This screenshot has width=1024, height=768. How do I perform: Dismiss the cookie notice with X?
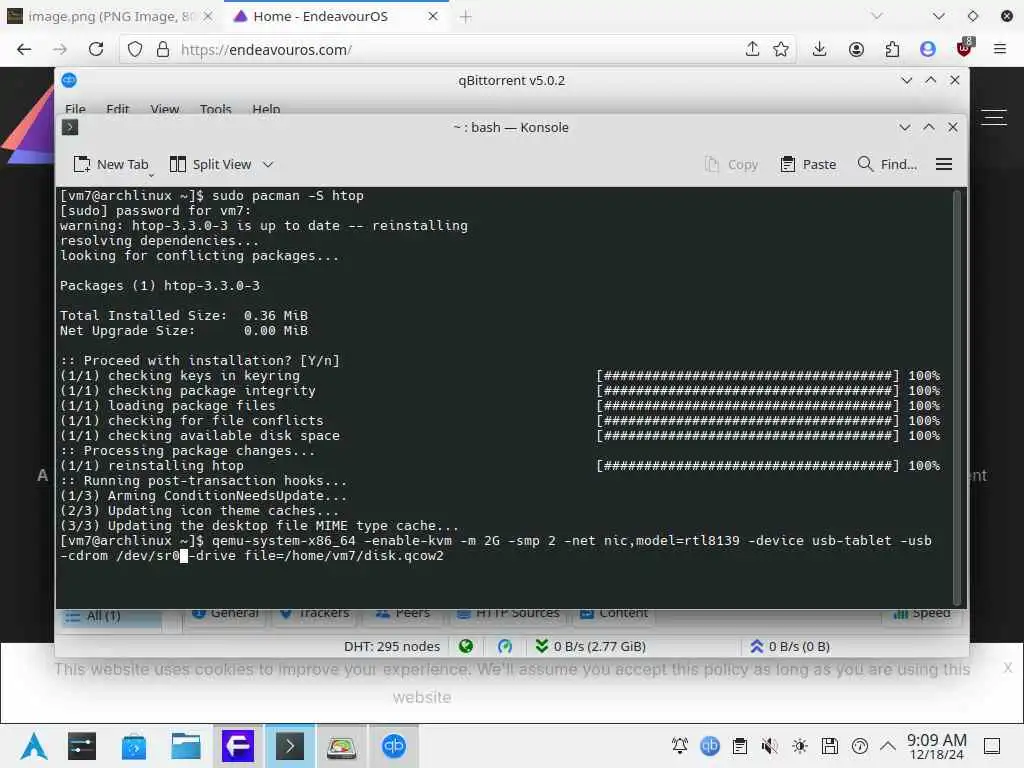1008,667
